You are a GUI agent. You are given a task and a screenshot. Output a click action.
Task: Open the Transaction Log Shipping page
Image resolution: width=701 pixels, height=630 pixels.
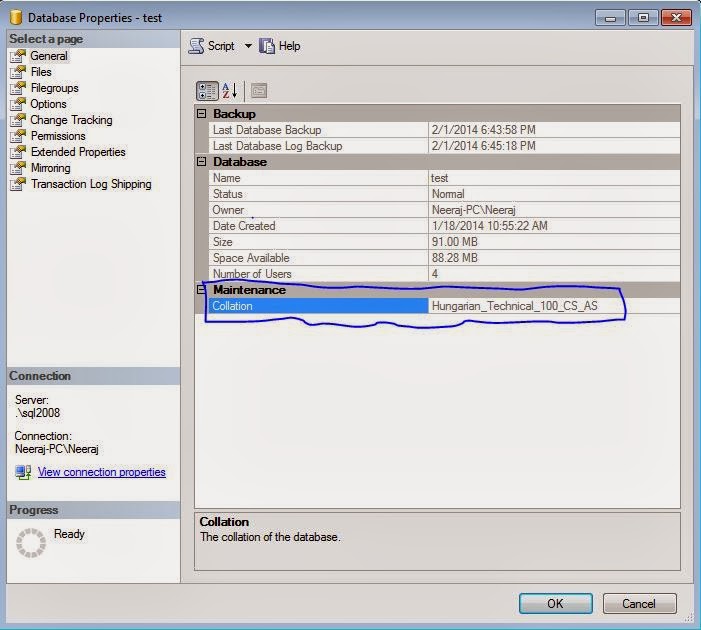pyautogui.click(x=91, y=184)
